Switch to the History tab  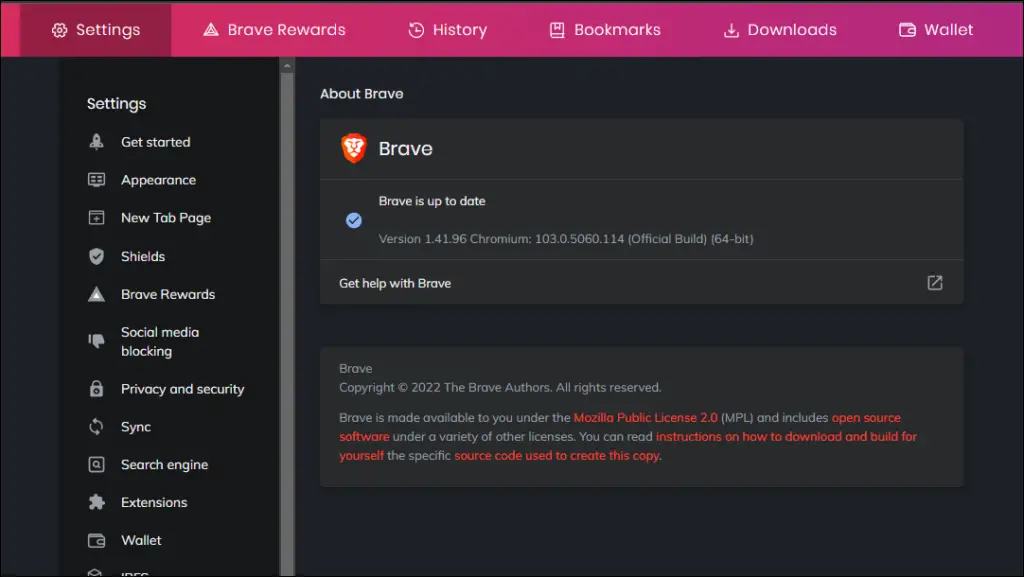(447, 30)
